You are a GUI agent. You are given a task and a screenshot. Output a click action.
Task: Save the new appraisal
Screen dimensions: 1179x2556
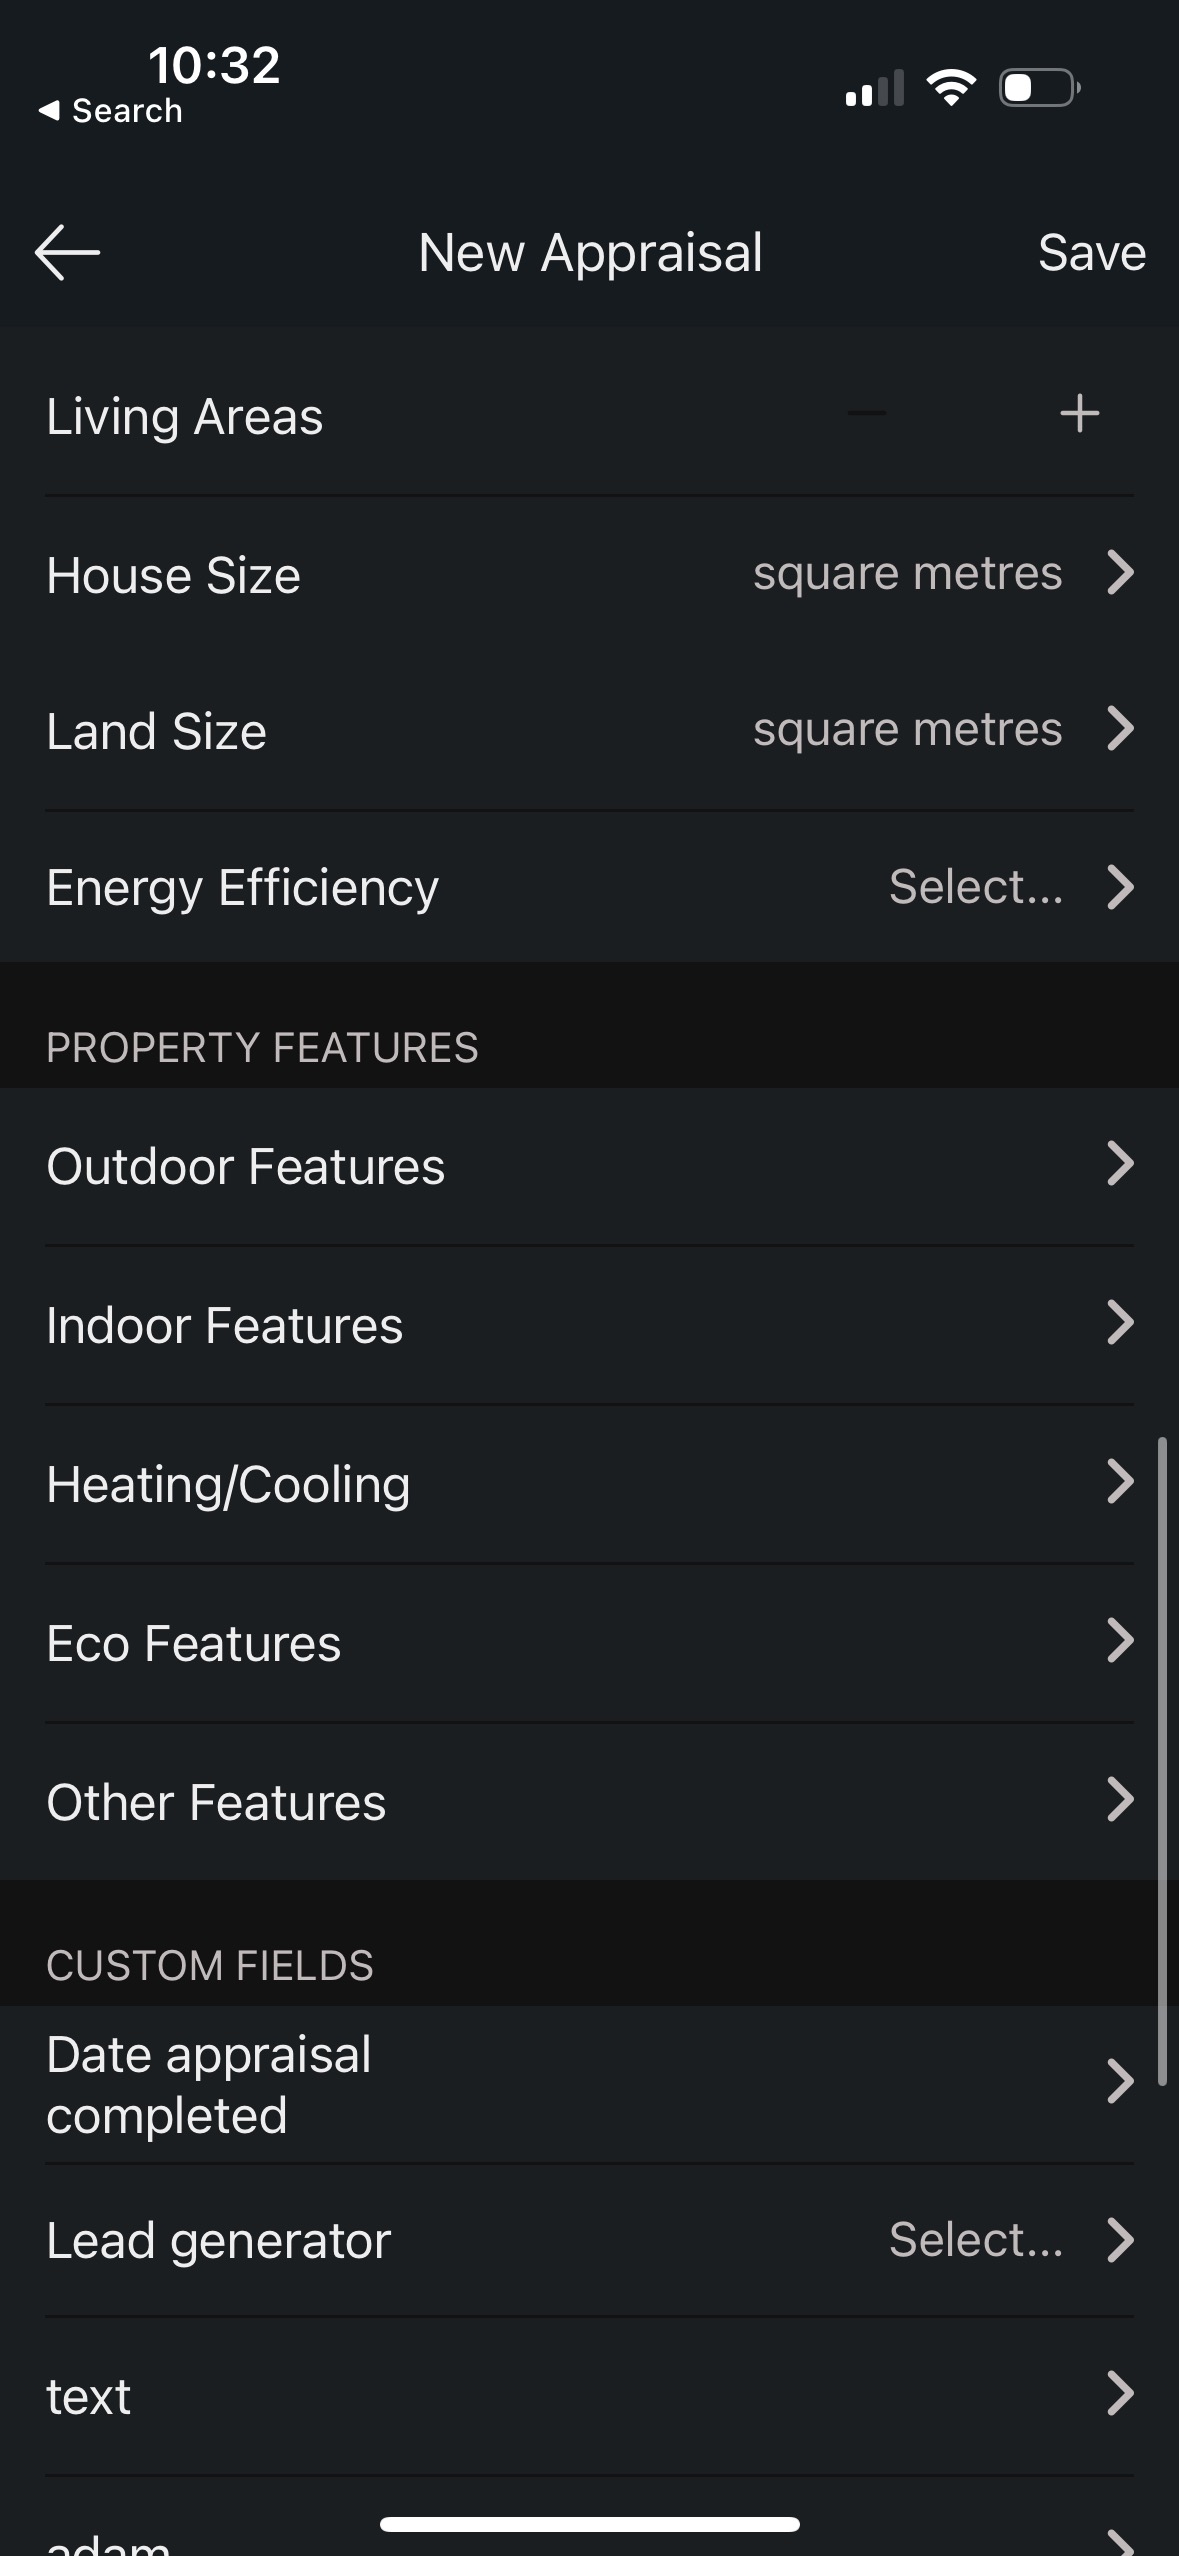(x=1091, y=252)
